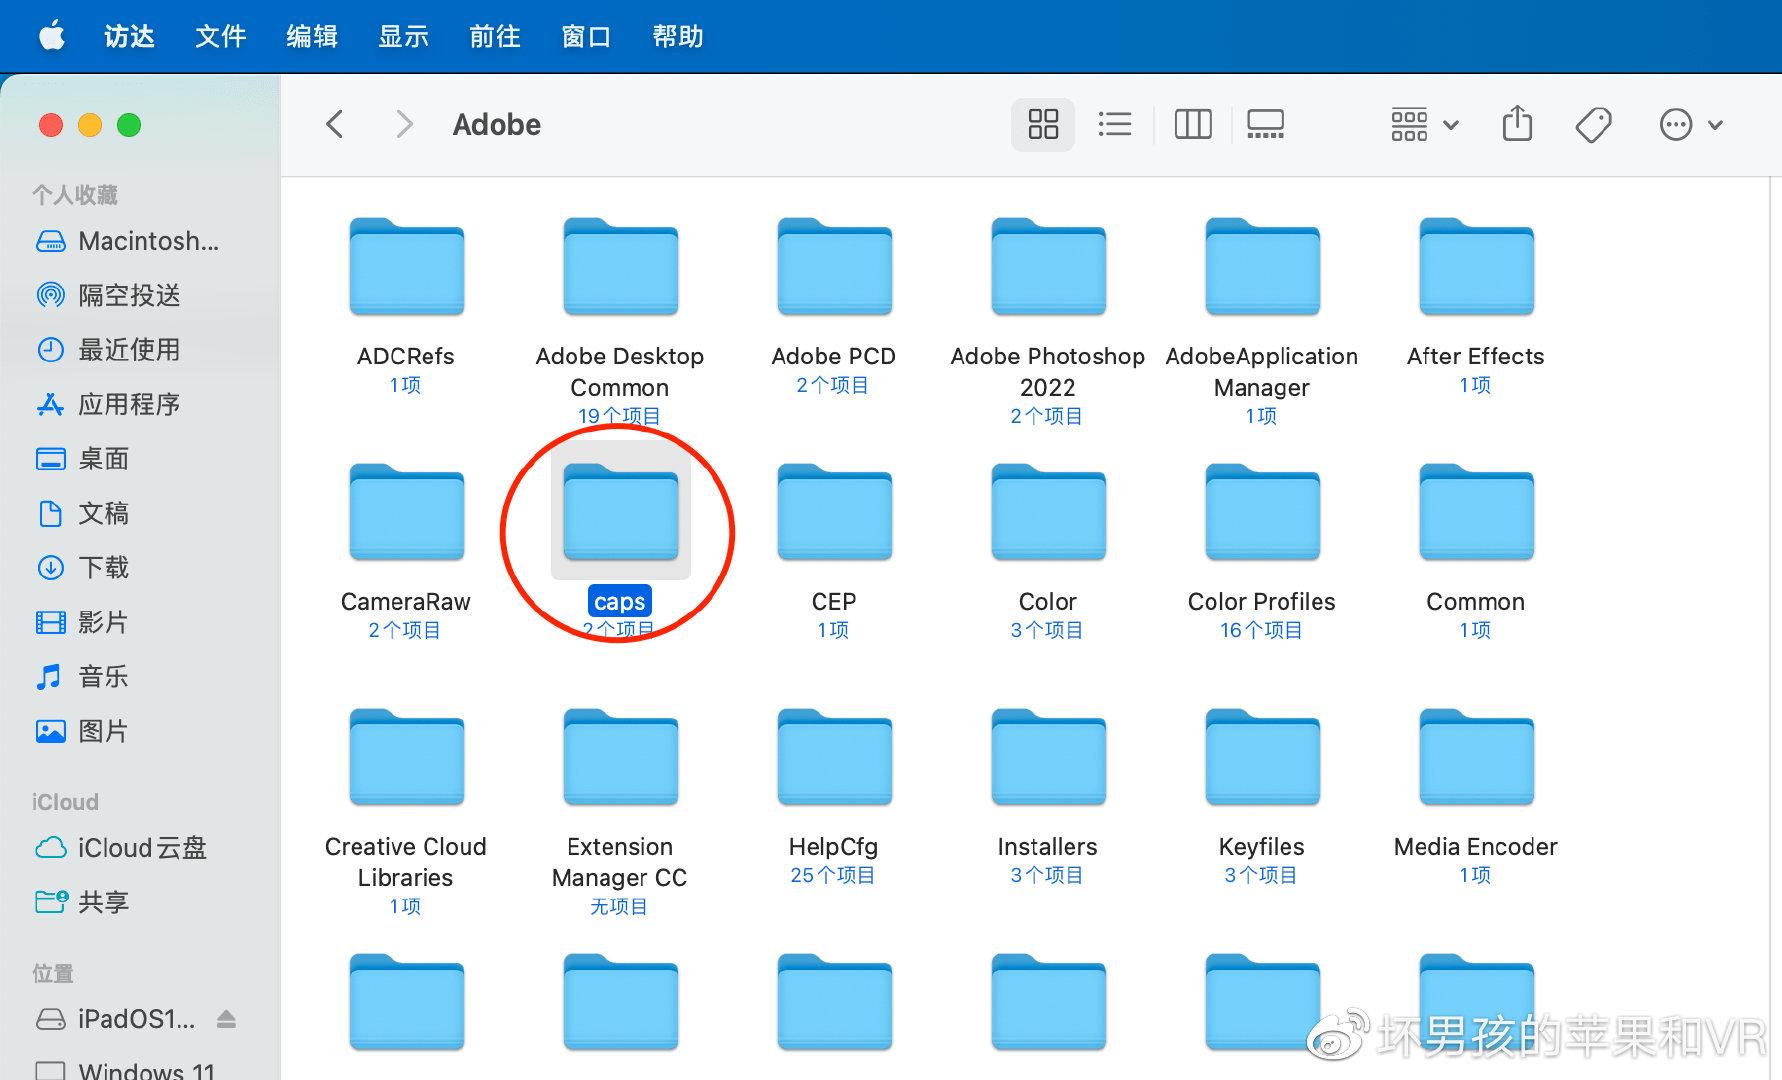Select the AdobeApplication Manager folder
The height and width of the screenshot is (1080, 1782).
[1262, 267]
